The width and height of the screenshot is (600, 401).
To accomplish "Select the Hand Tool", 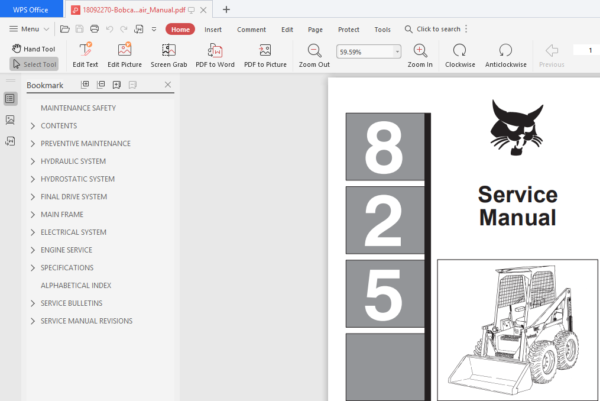I will click(34, 49).
